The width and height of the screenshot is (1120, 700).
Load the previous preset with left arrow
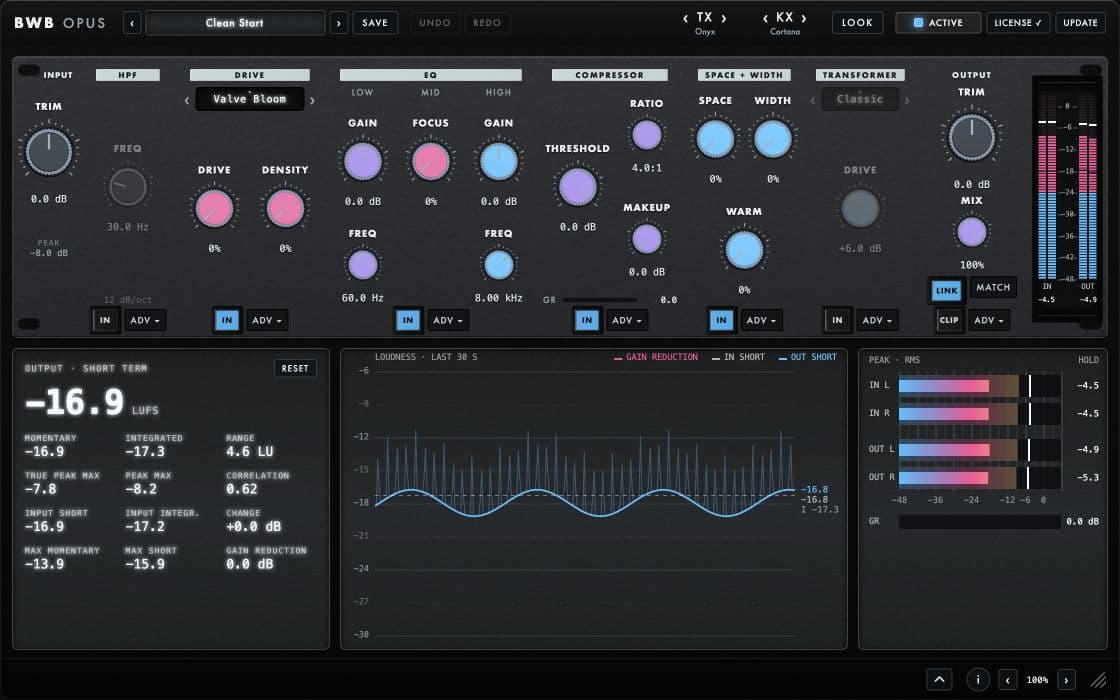point(132,23)
